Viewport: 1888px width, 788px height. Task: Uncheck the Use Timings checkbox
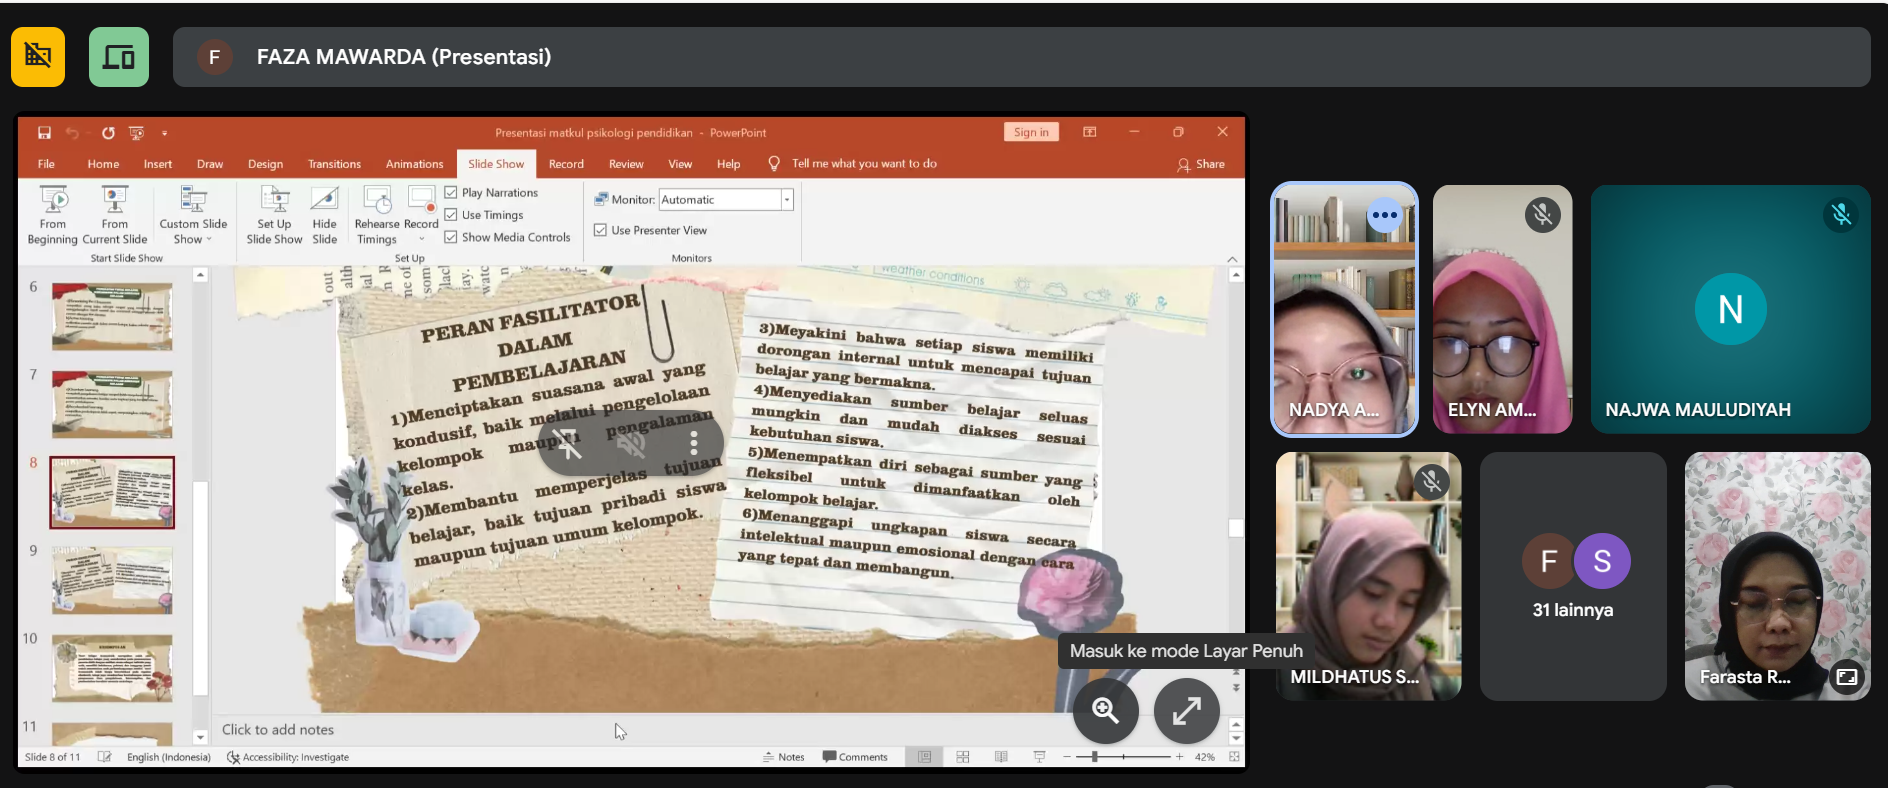451,215
